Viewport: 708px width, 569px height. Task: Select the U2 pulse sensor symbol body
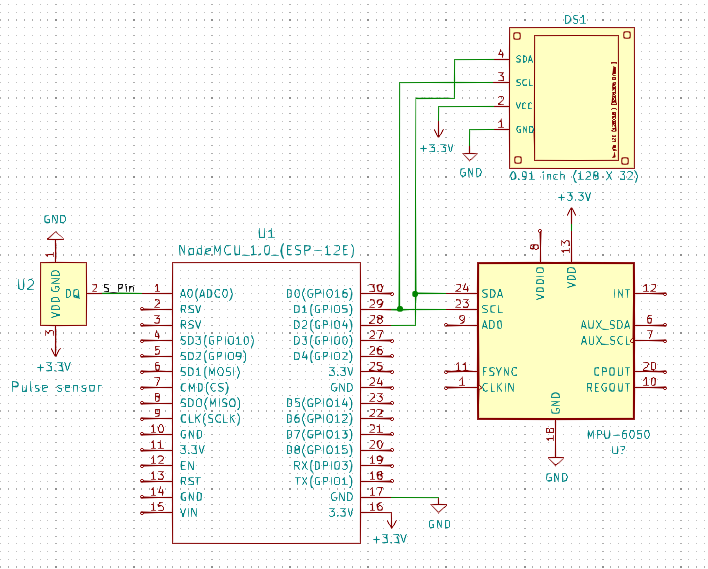[63, 294]
